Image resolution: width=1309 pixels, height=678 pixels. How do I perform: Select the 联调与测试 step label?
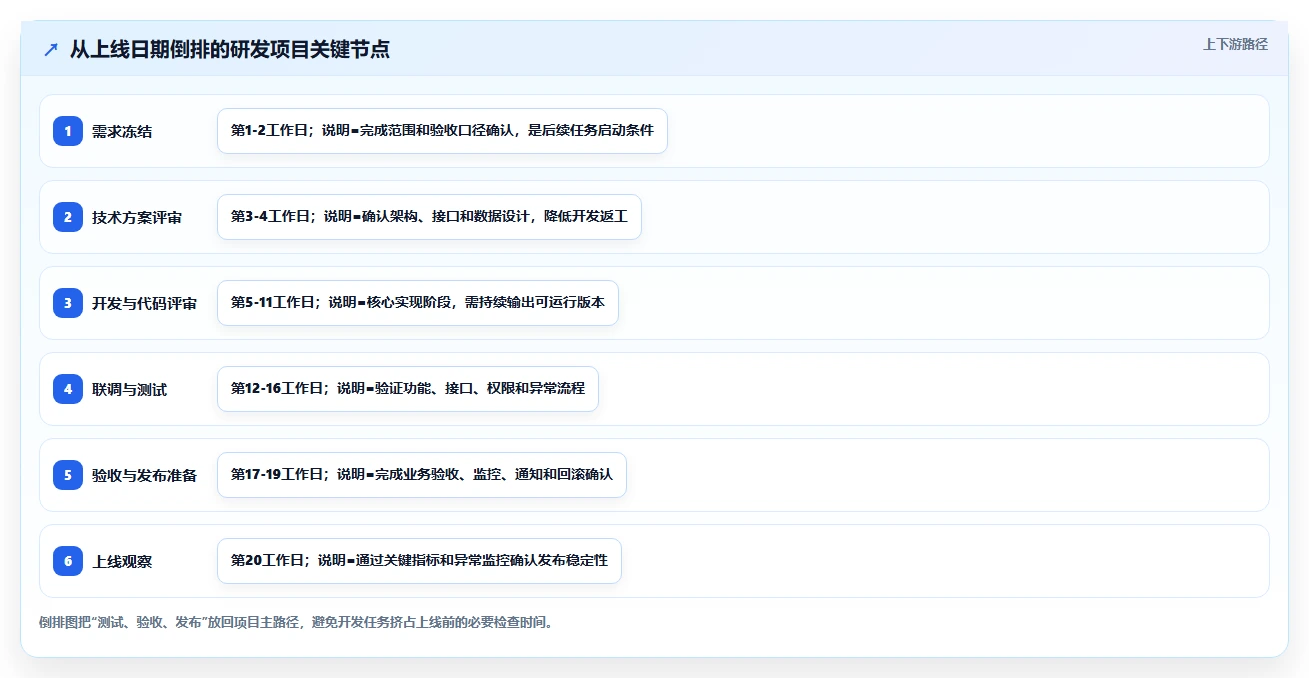coord(129,389)
